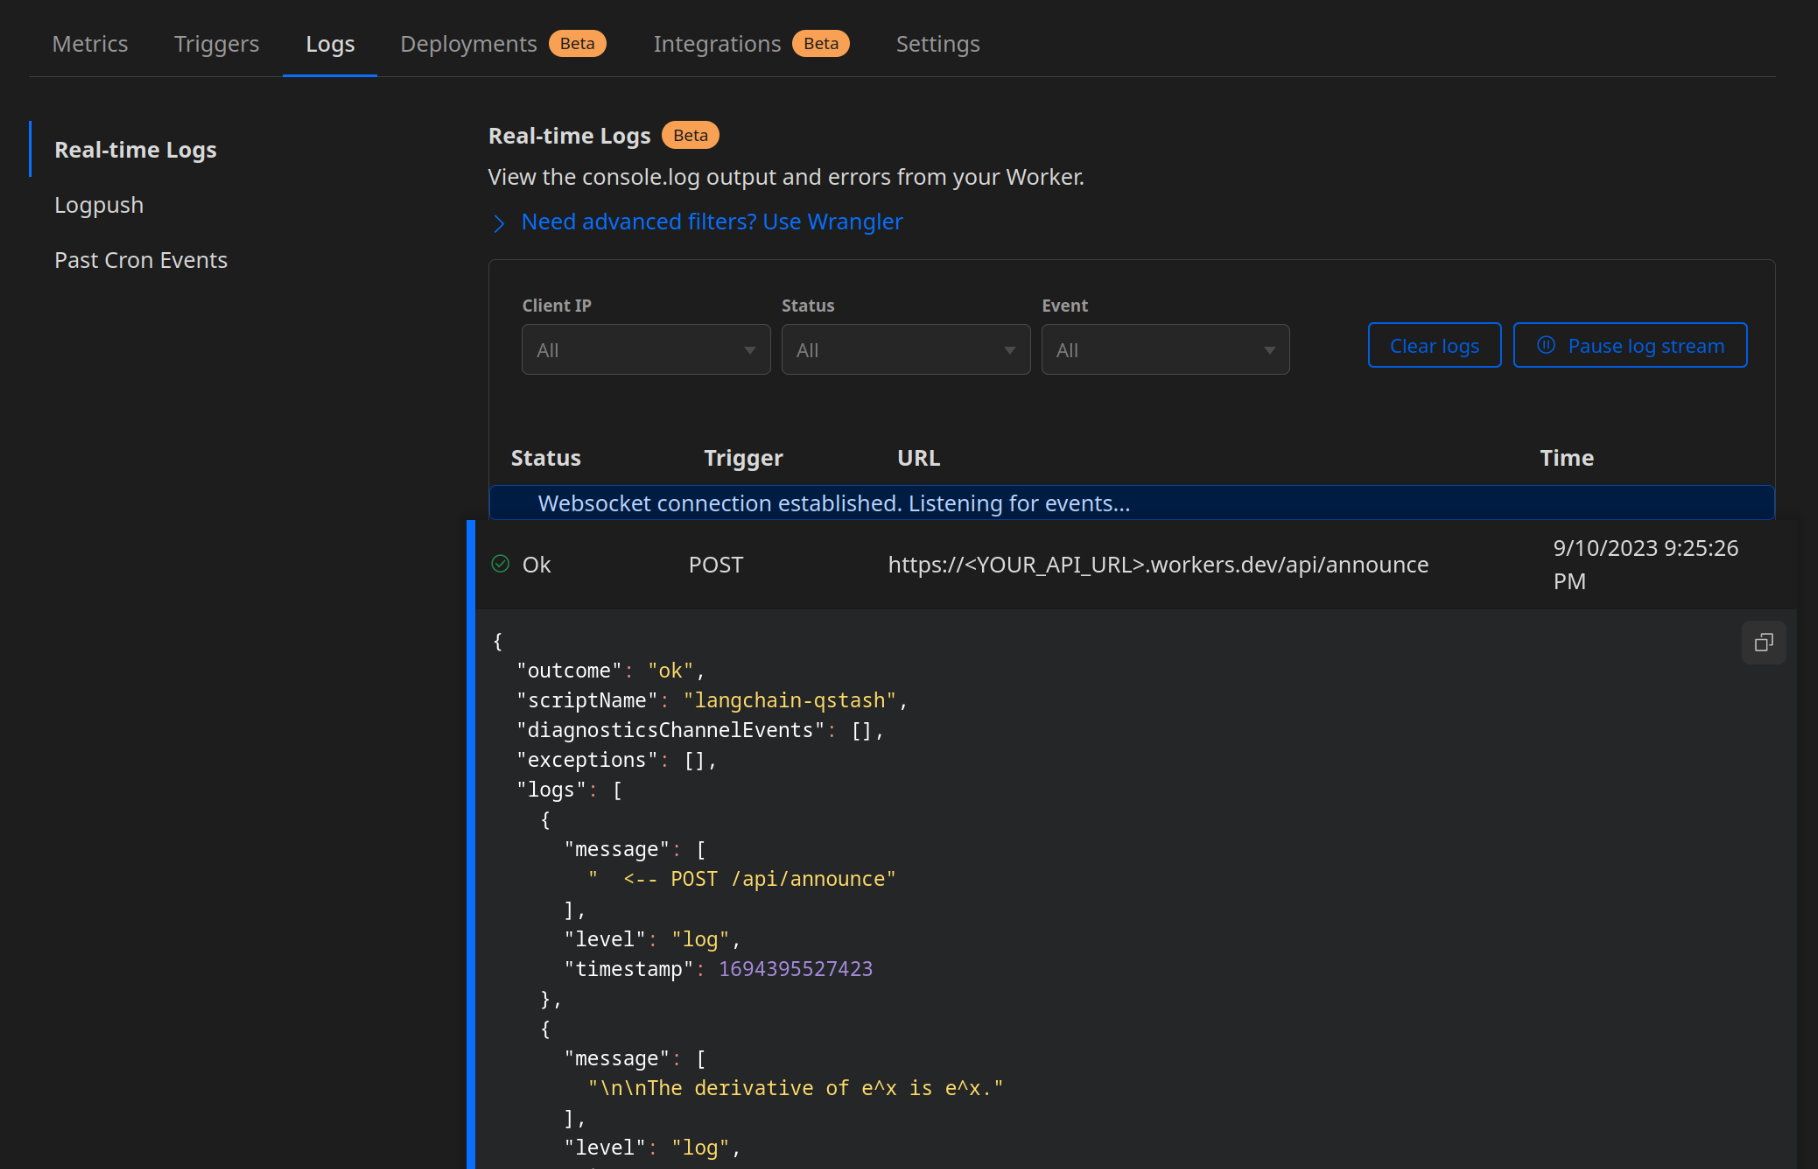This screenshot has width=1818, height=1169.
Task: Click the Clear logs button
Action: click(x=1434, y=345)
